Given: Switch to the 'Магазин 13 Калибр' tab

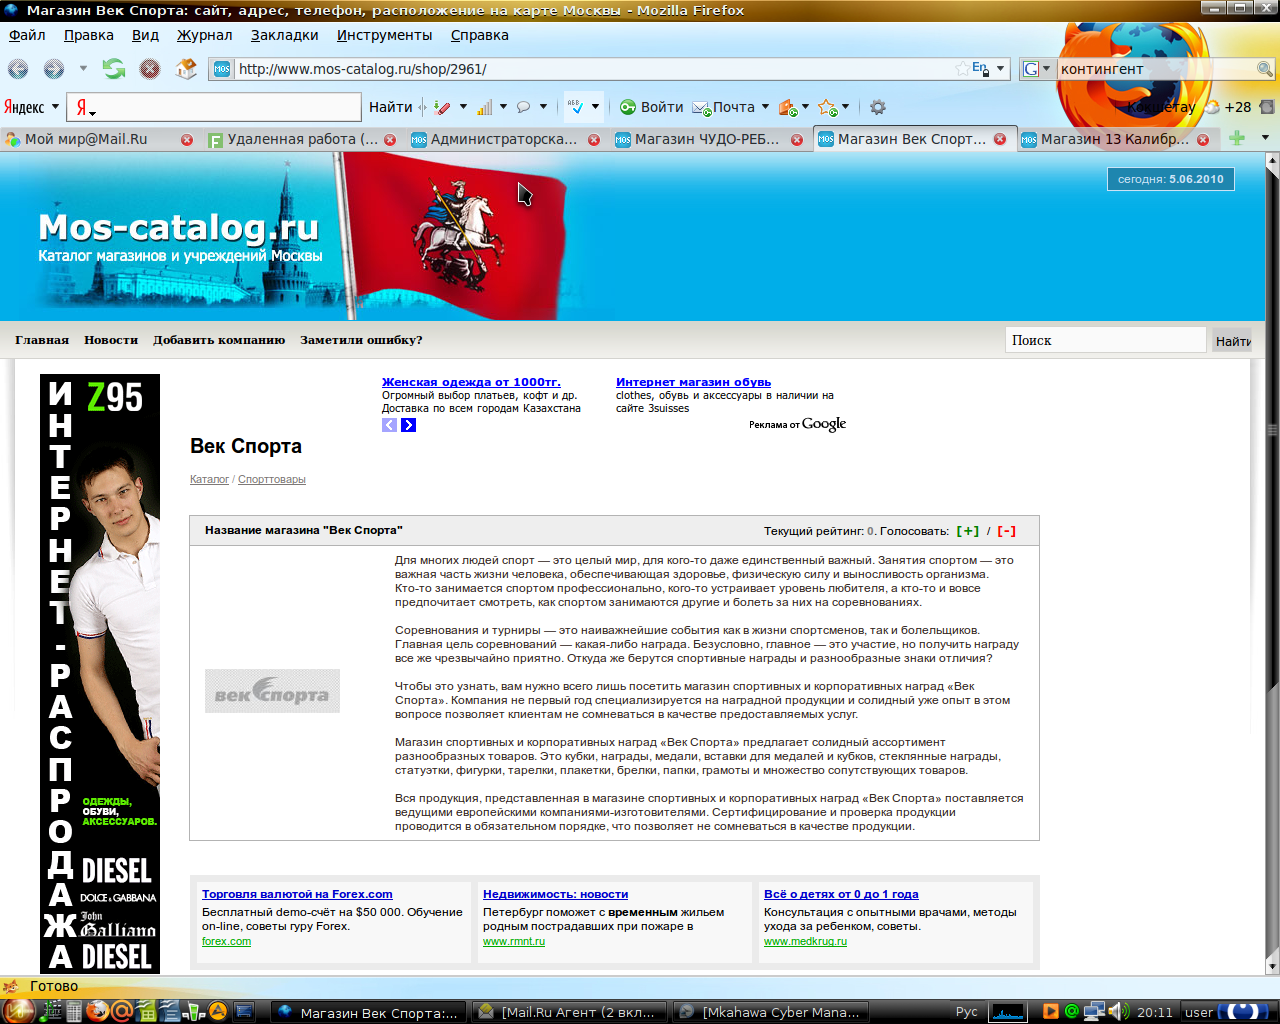Looking at the screenshot, I should [x=1115, y=139].
